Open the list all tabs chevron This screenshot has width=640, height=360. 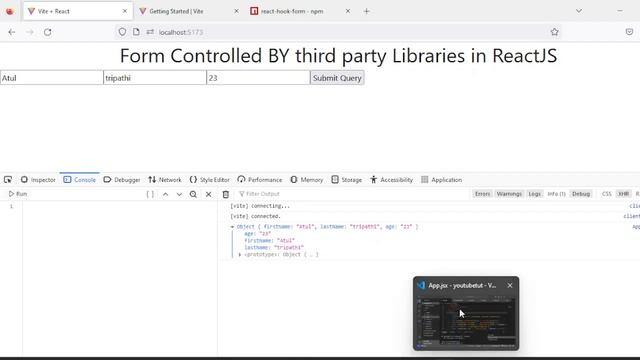(579, 11)
